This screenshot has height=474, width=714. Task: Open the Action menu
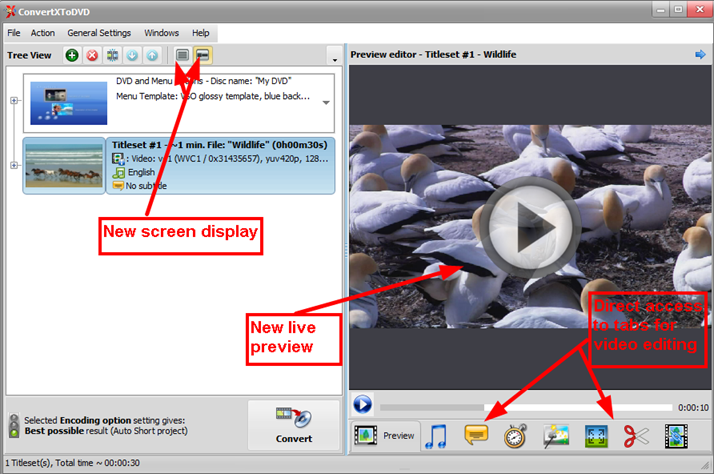click(x=43, y=33)
